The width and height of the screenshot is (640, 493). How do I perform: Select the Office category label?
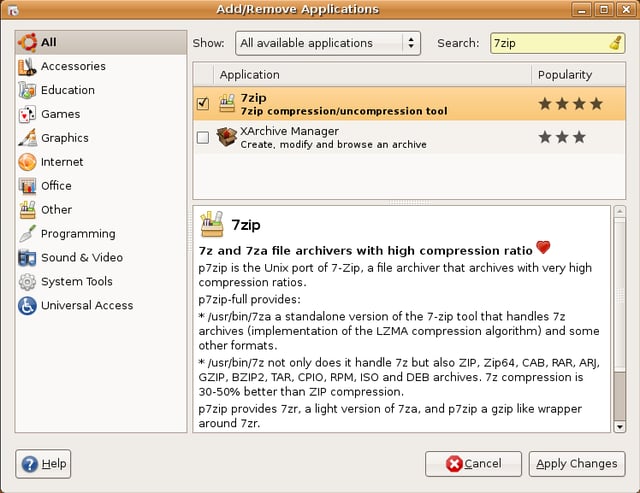(56, 186)
